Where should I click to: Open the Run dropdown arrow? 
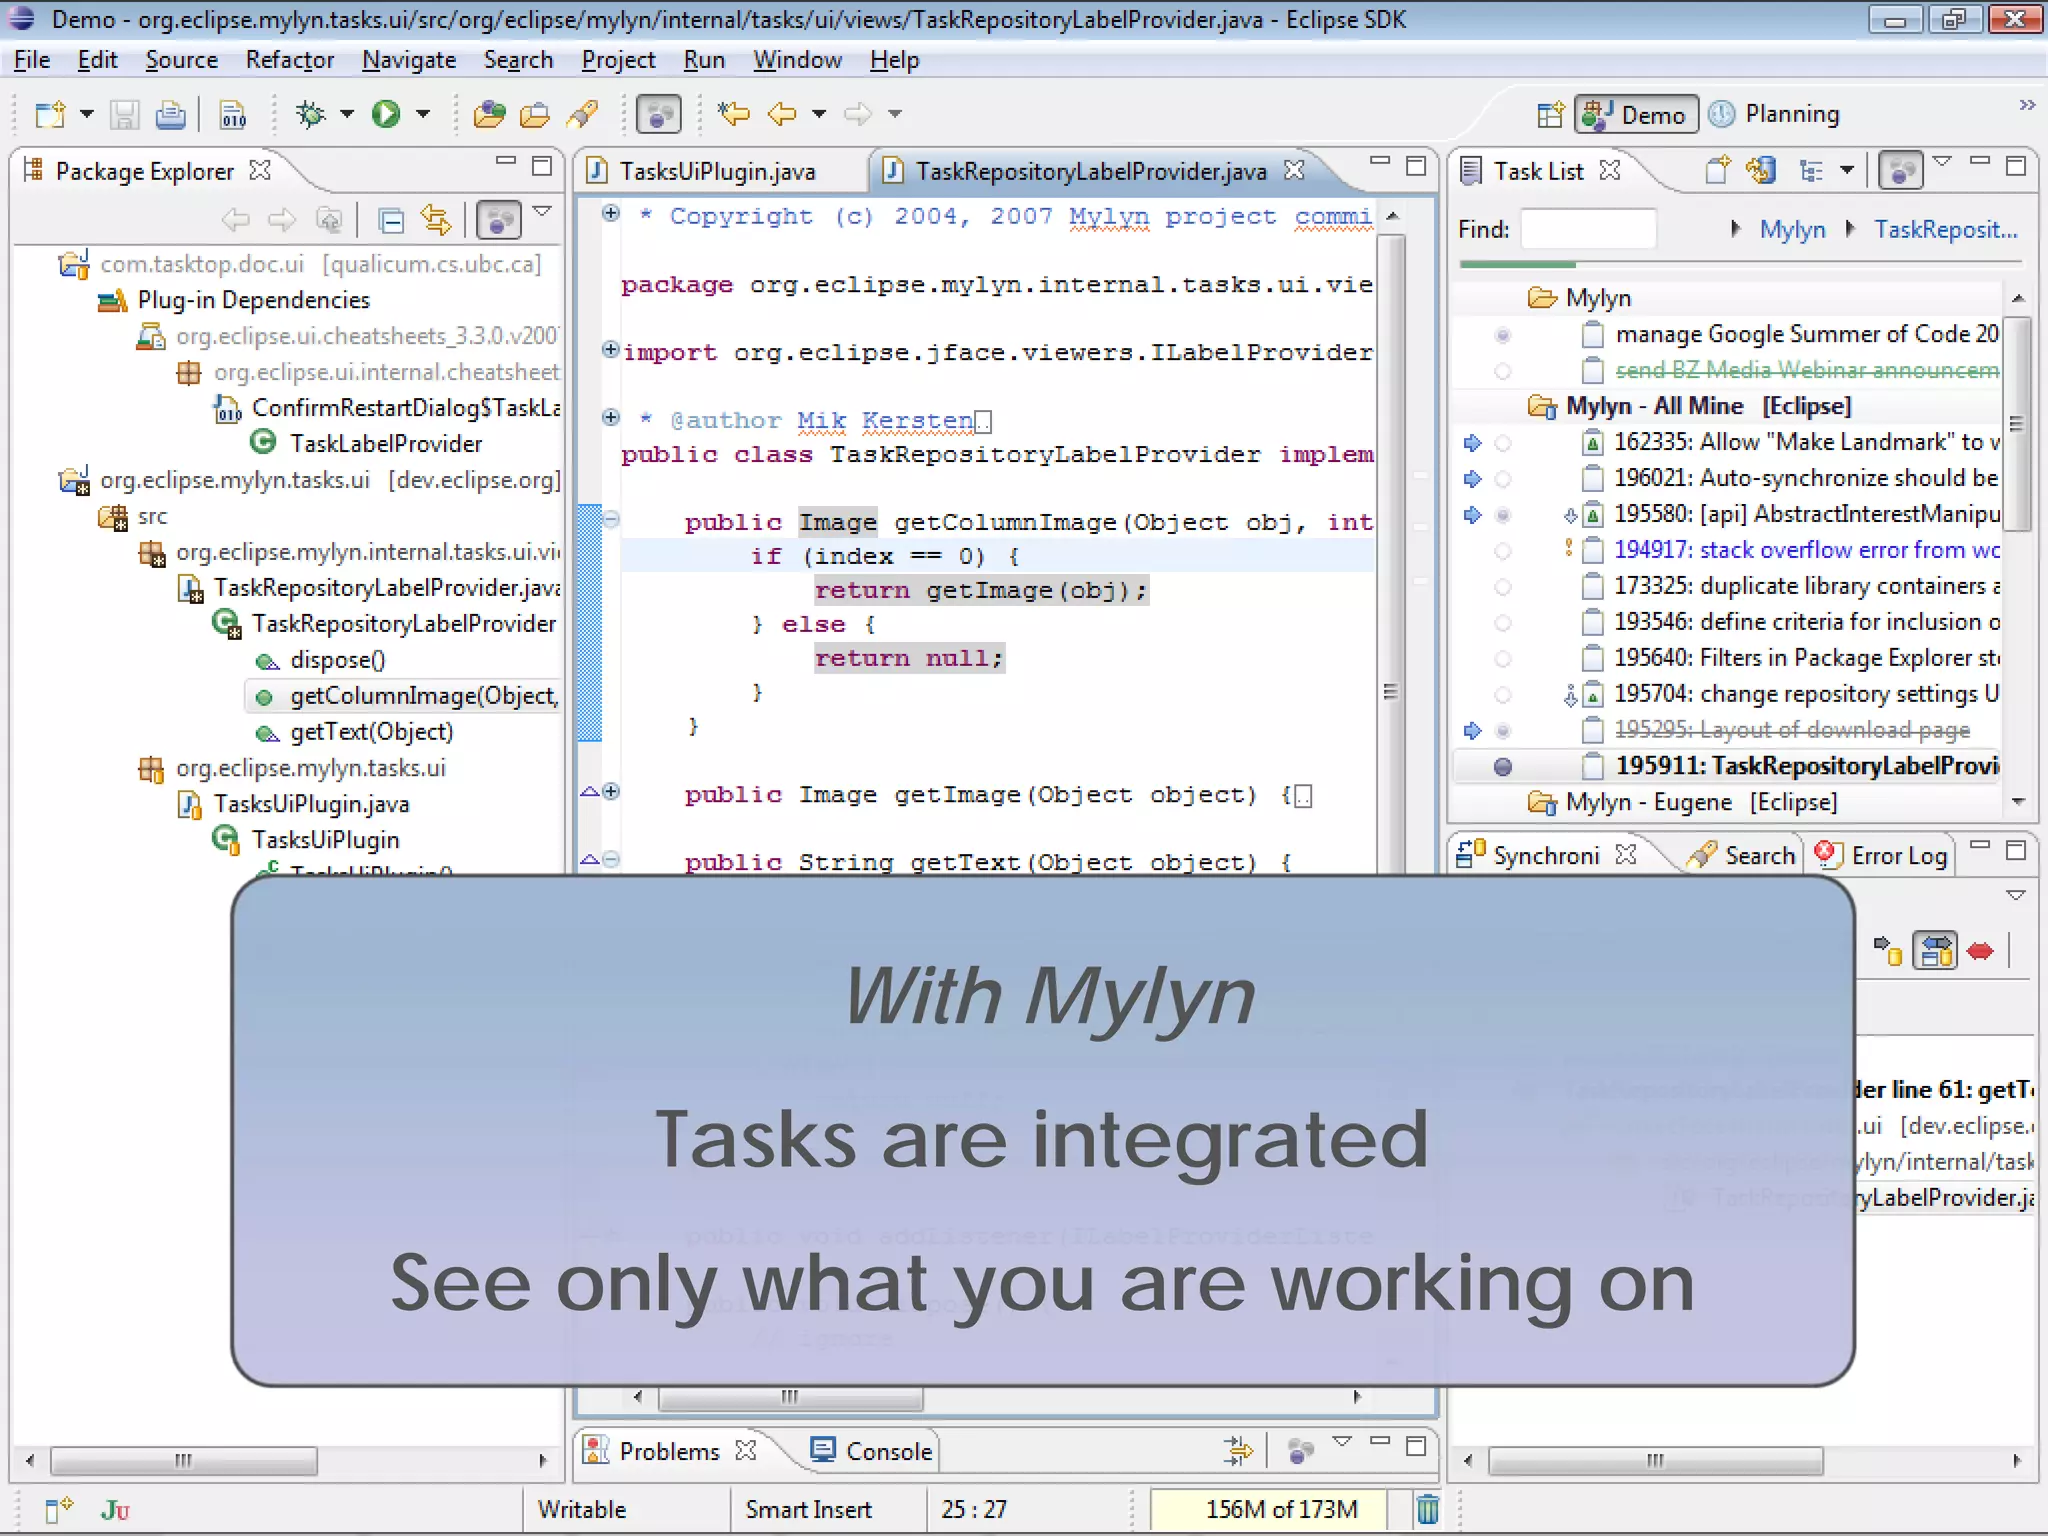pos(423,114)
